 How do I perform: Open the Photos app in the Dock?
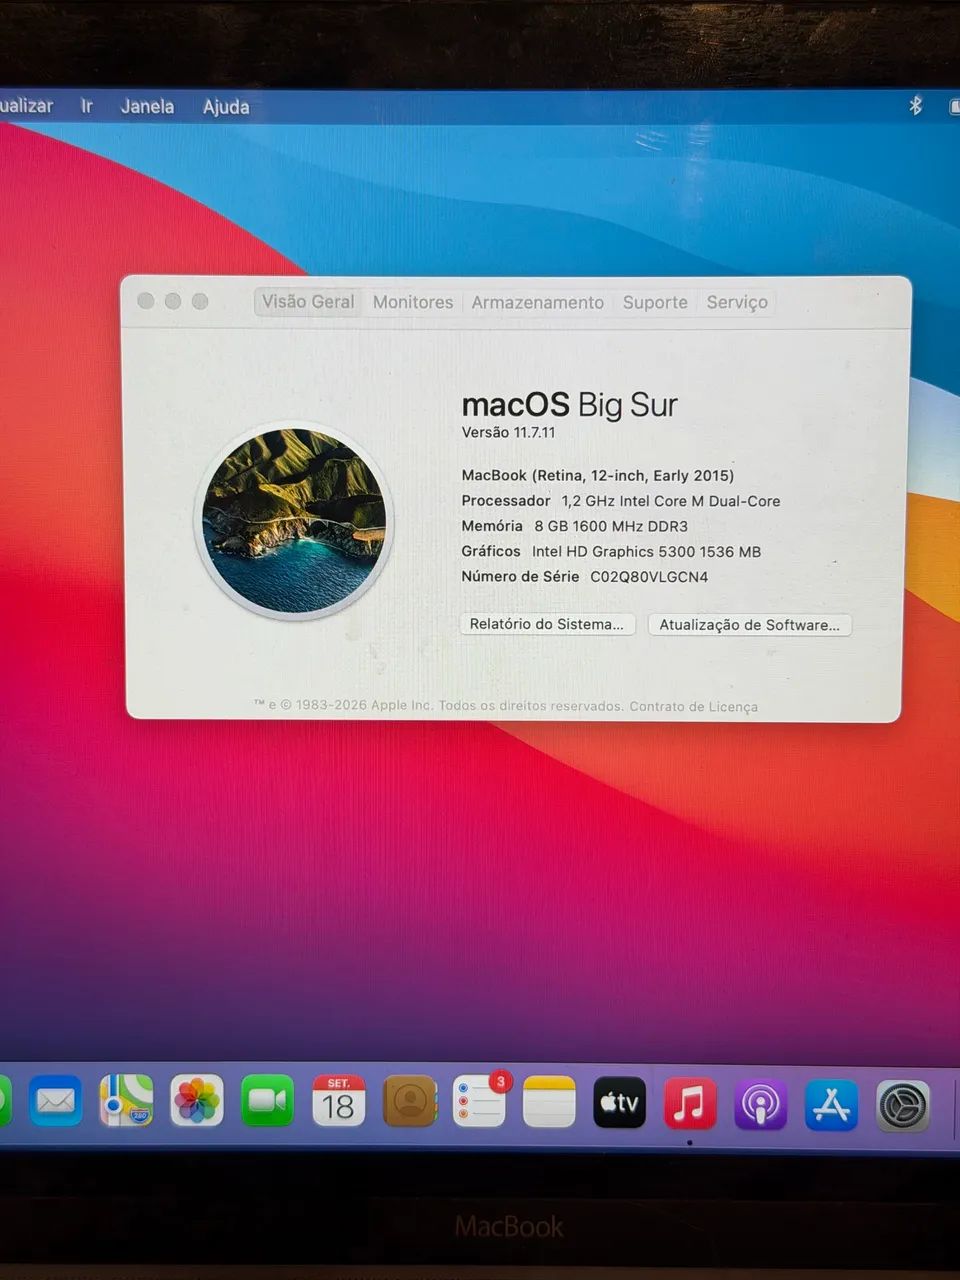coord(197,1101)
